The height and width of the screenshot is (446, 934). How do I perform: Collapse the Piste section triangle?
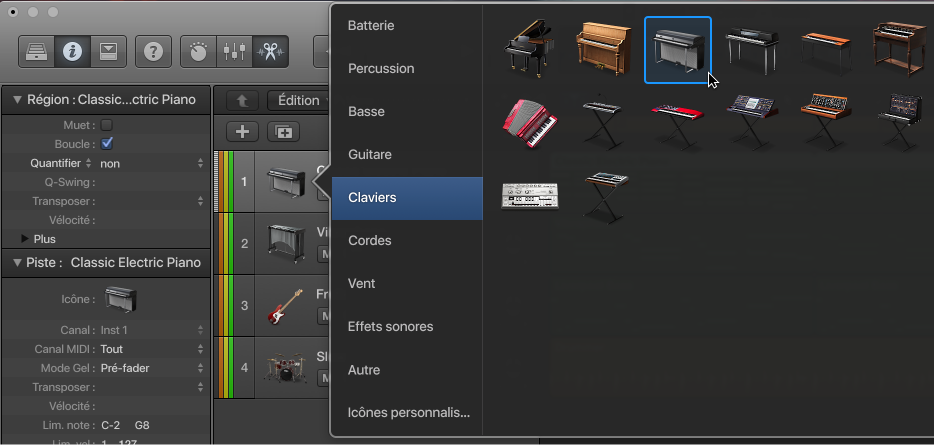[x=17, y=263]
